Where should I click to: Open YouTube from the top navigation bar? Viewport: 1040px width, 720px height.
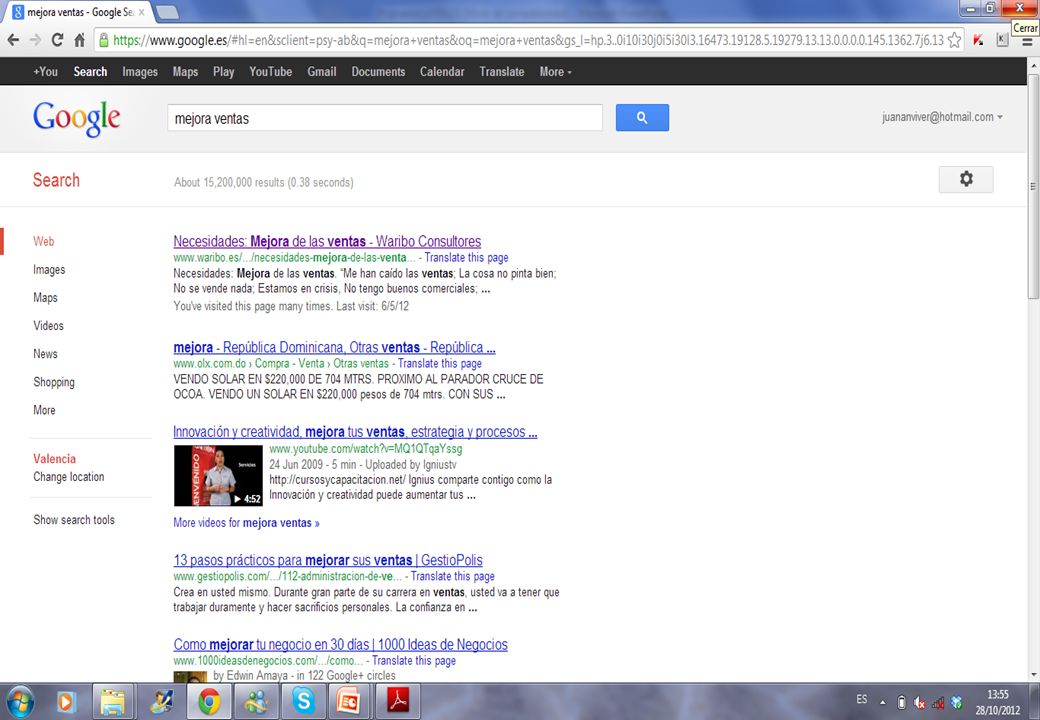point(271,72)
